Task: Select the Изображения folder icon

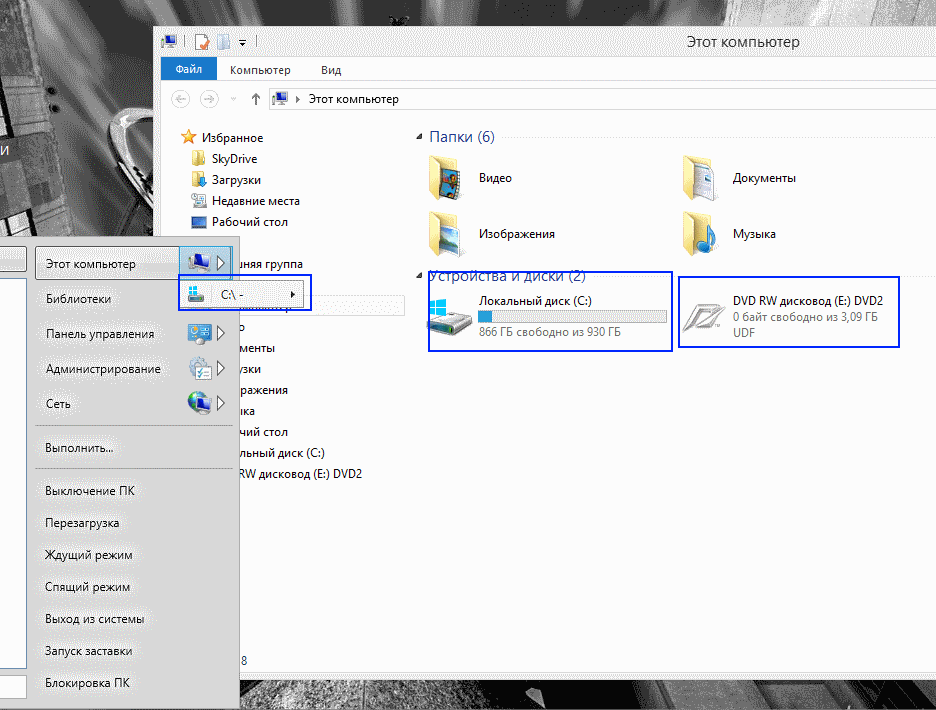Action: tap(445, 234)
